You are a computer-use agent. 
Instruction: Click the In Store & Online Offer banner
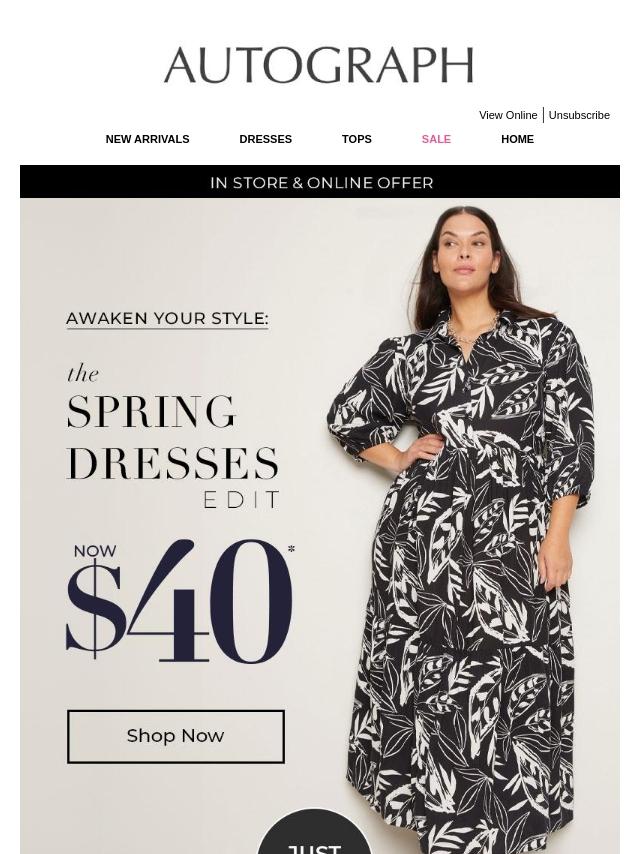tap(320, 182)
